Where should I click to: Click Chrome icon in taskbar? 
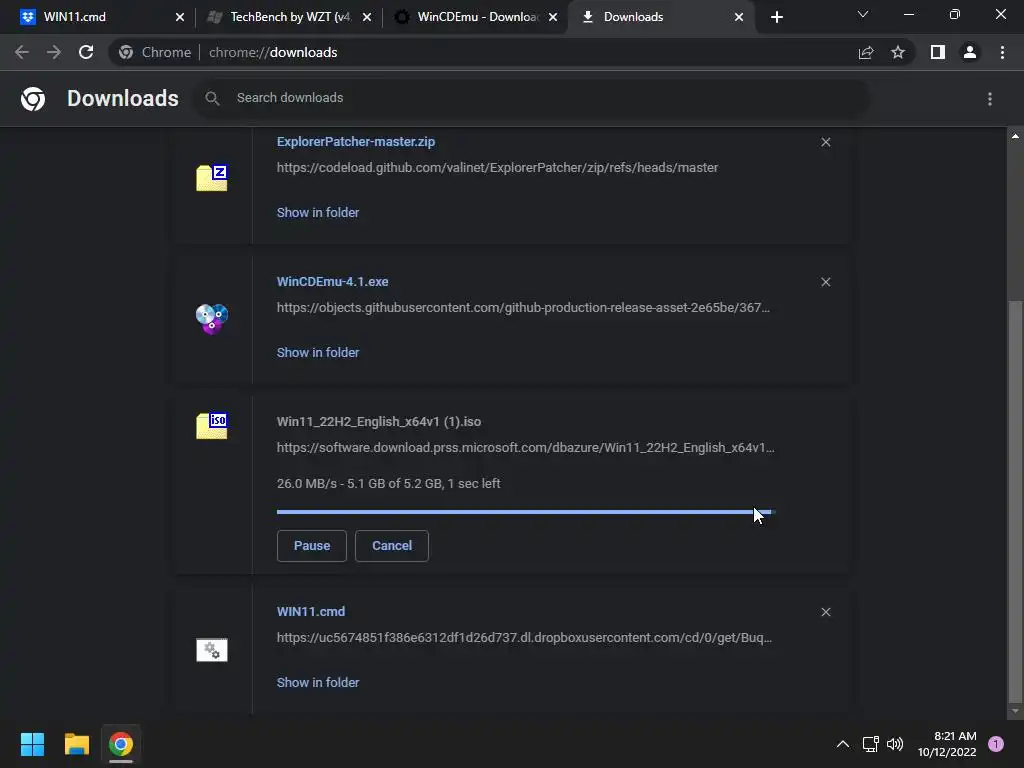click(x=121, y=744)
